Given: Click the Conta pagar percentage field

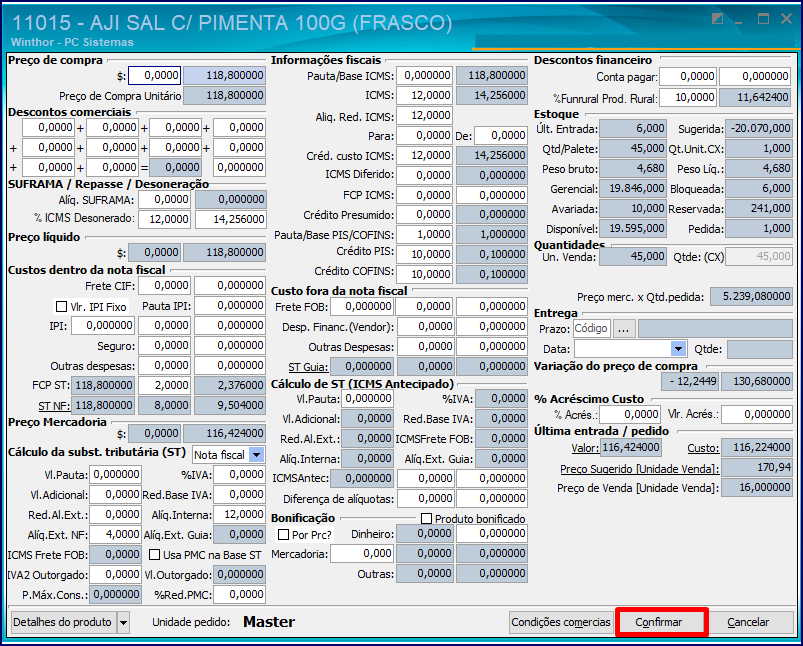Looking at the screenshot, I should [x=688, y=76].
